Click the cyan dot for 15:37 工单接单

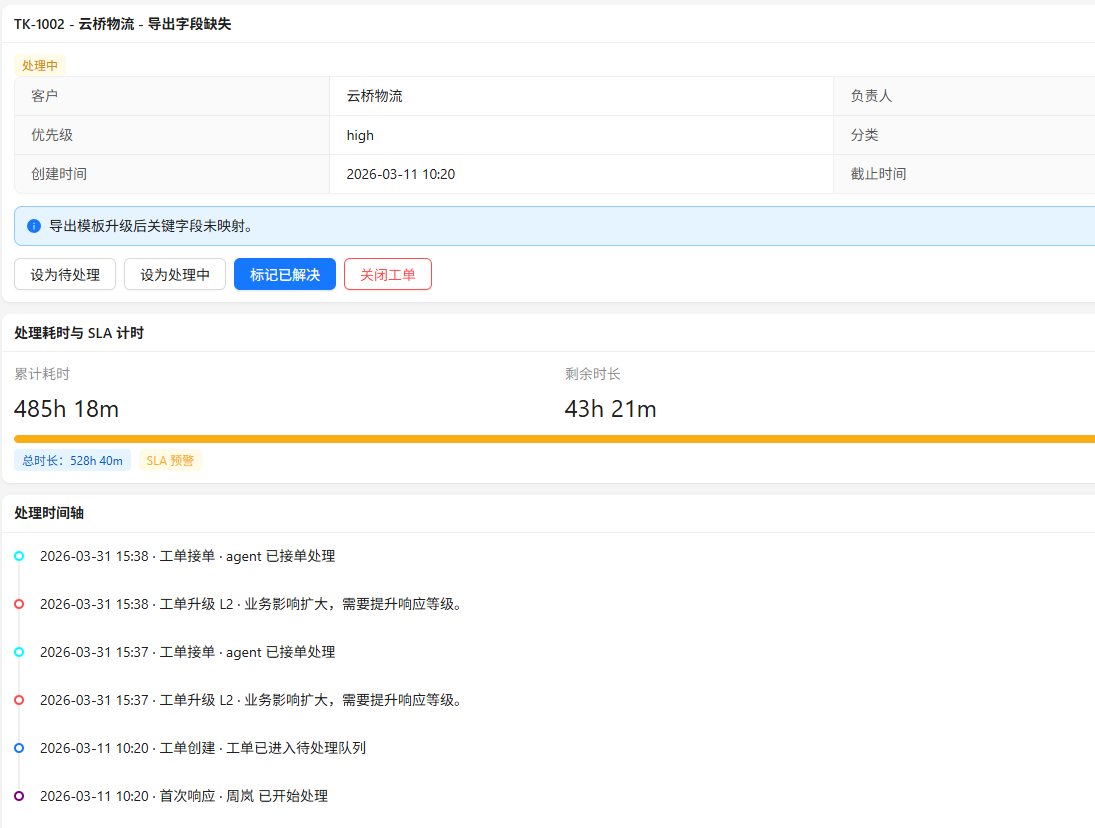(x=19, y=652)
